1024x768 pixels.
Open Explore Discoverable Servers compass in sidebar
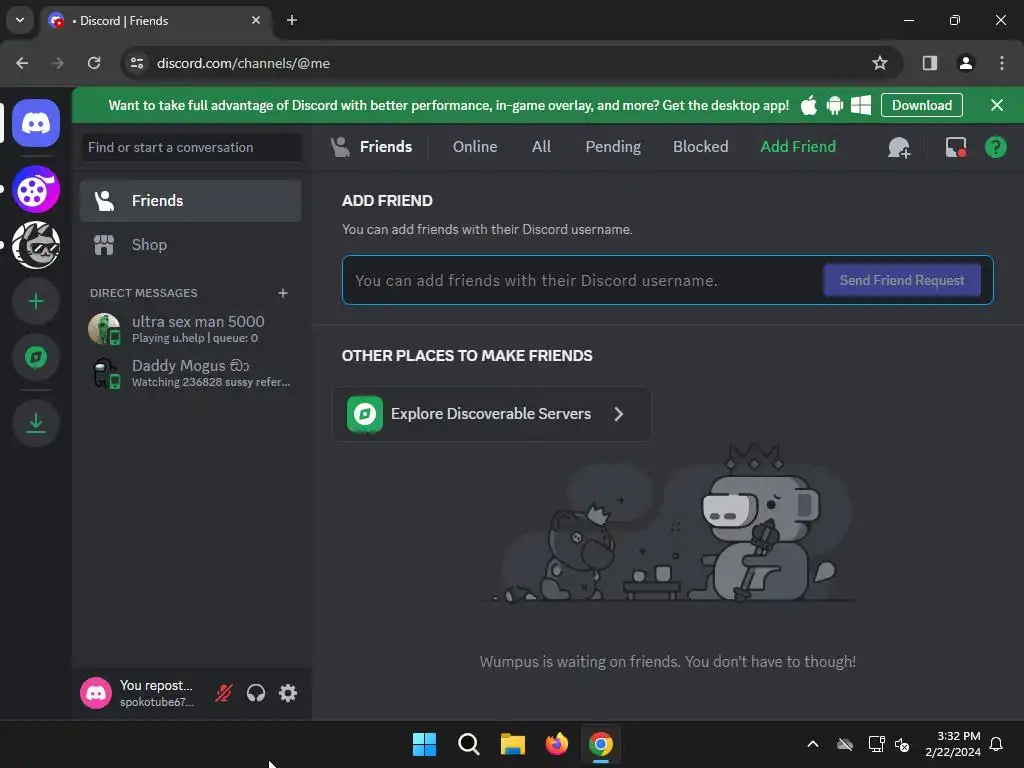(x=36, y=357)
